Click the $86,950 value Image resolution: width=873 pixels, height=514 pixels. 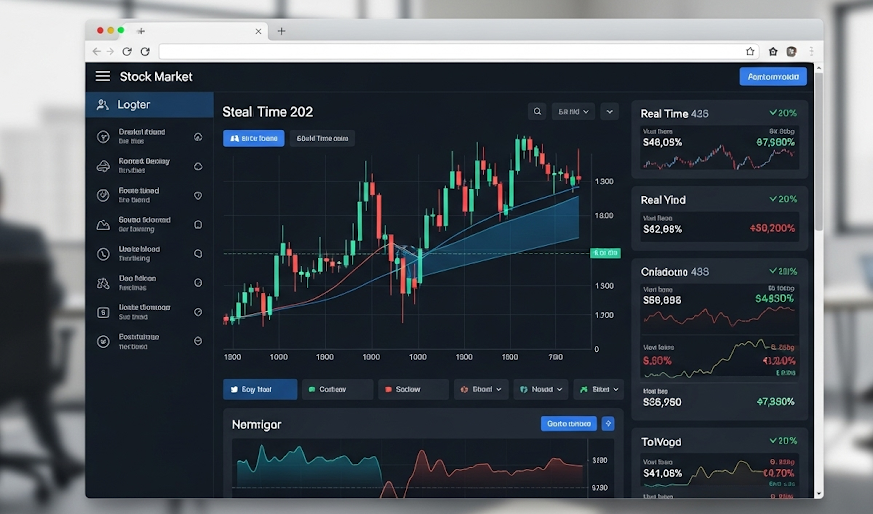pos(662,402)
